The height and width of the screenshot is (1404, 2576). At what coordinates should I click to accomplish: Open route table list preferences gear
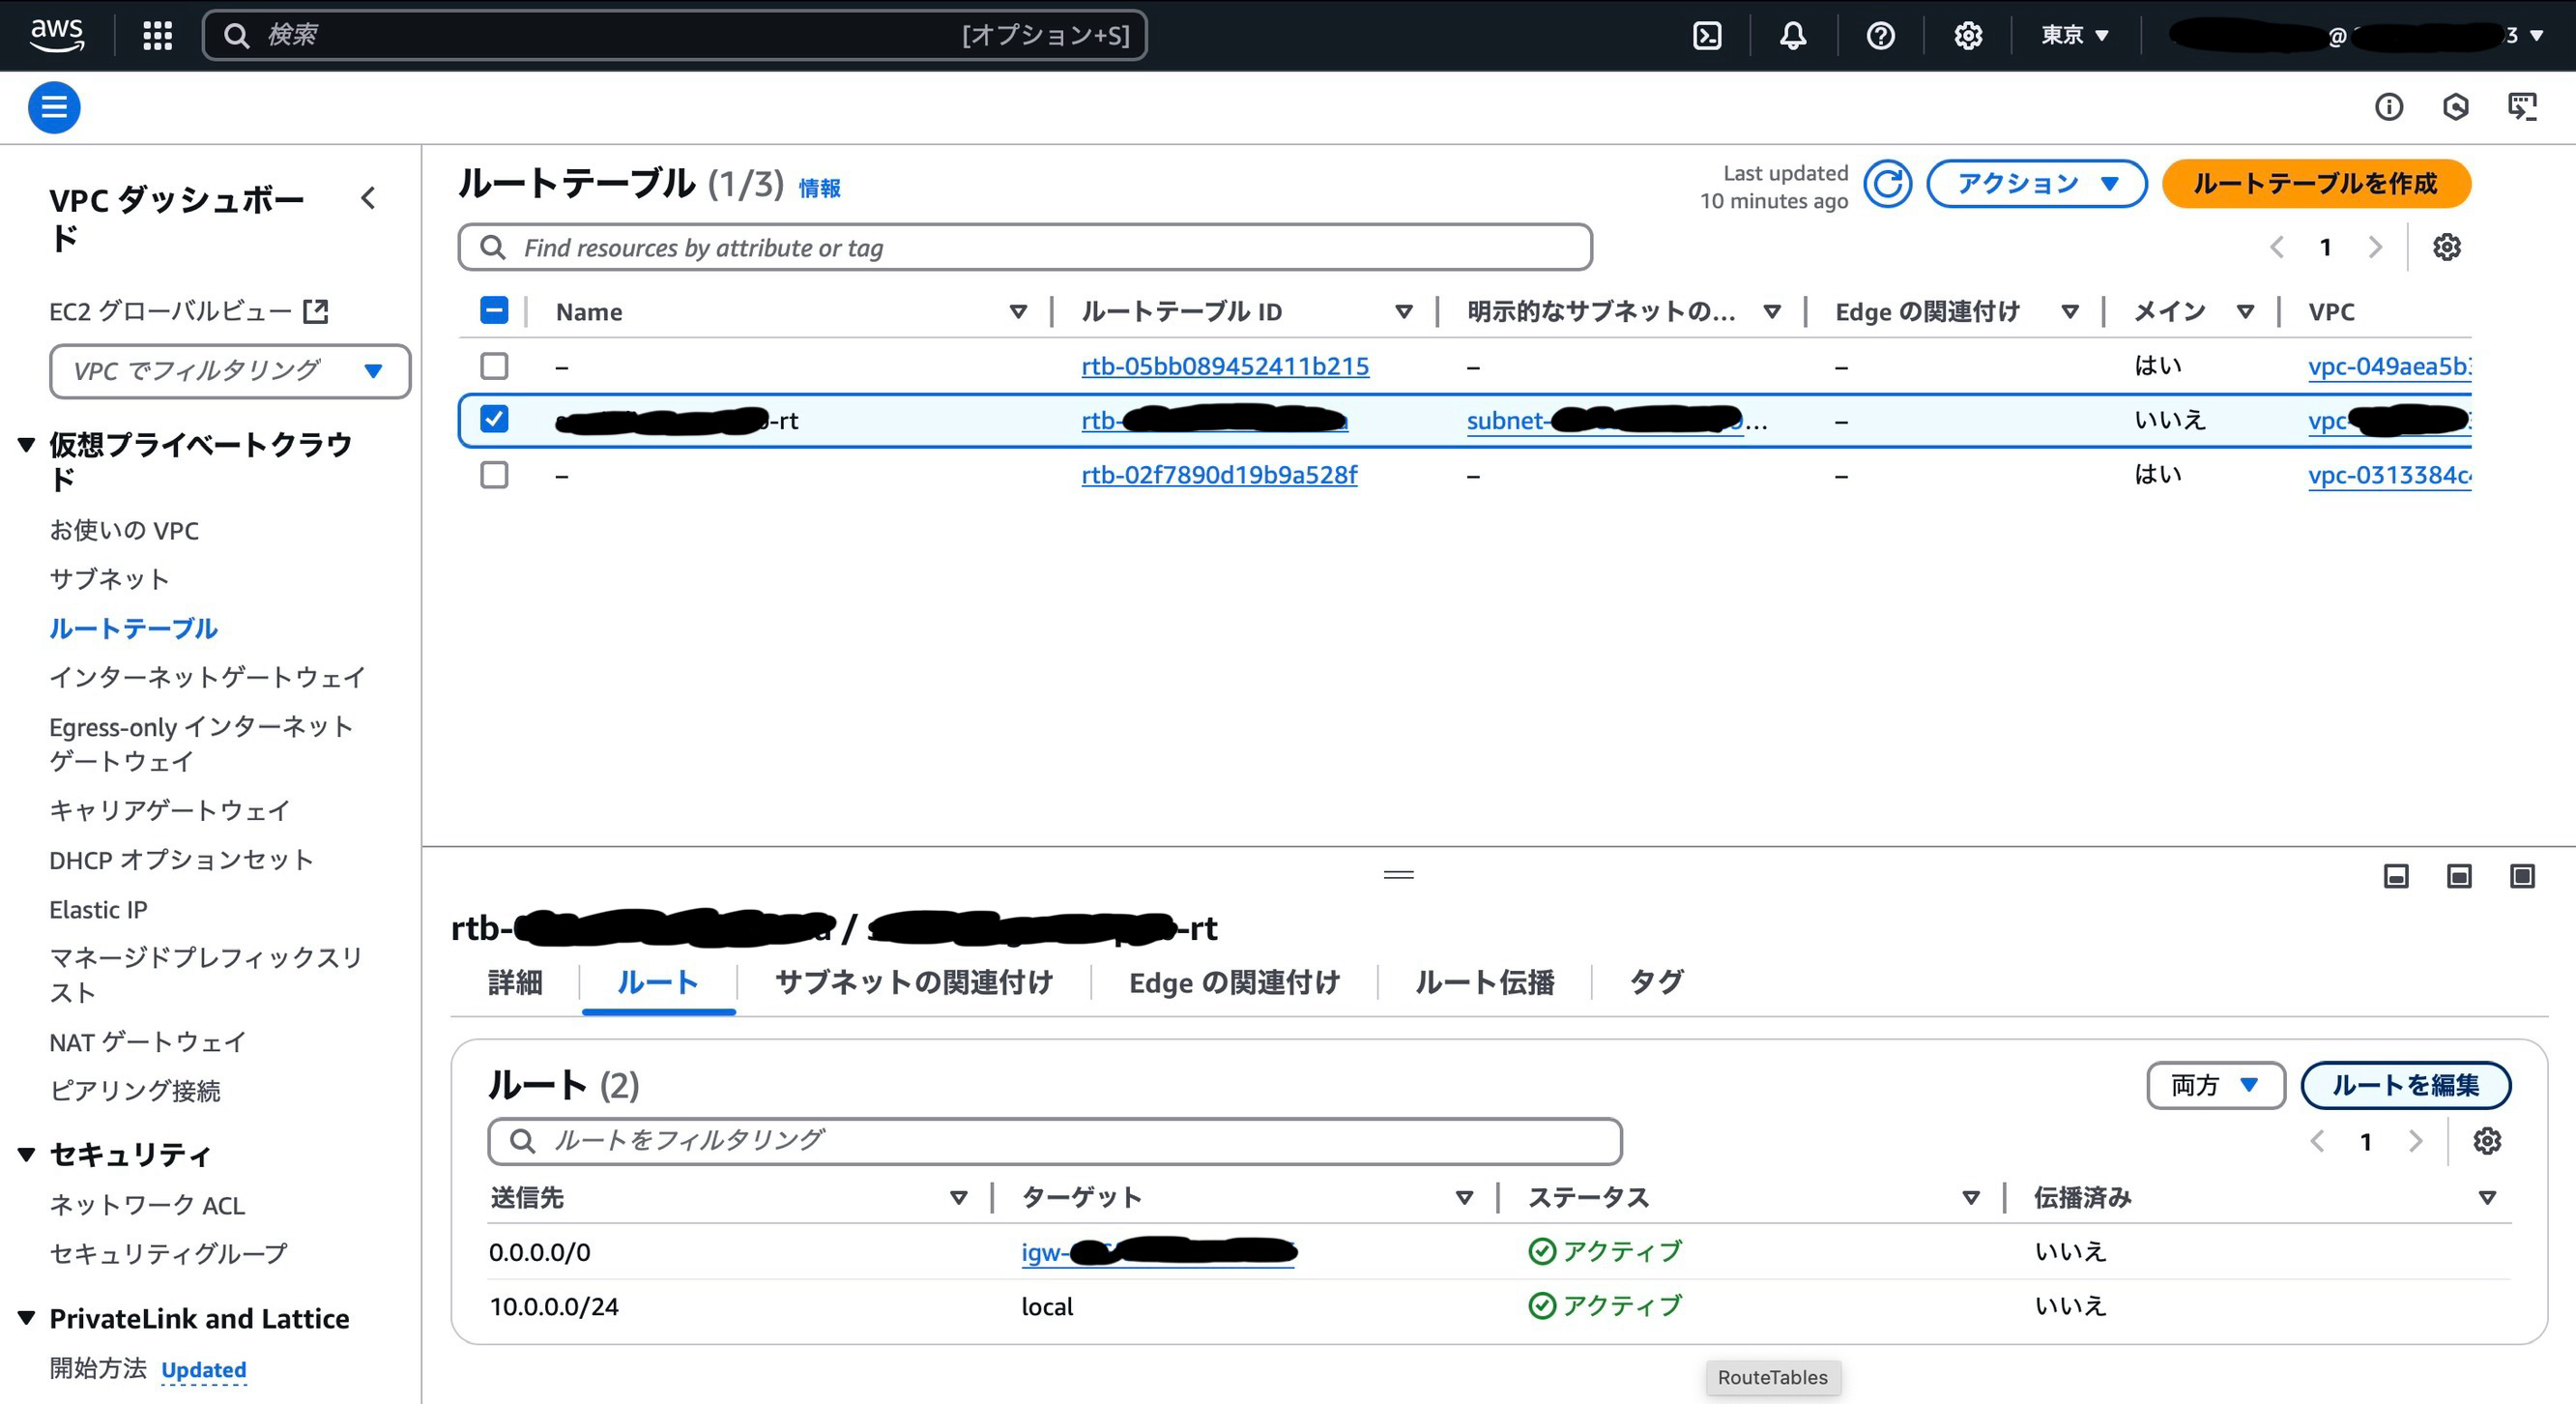pyautogui.click(x=2446, y=247)
